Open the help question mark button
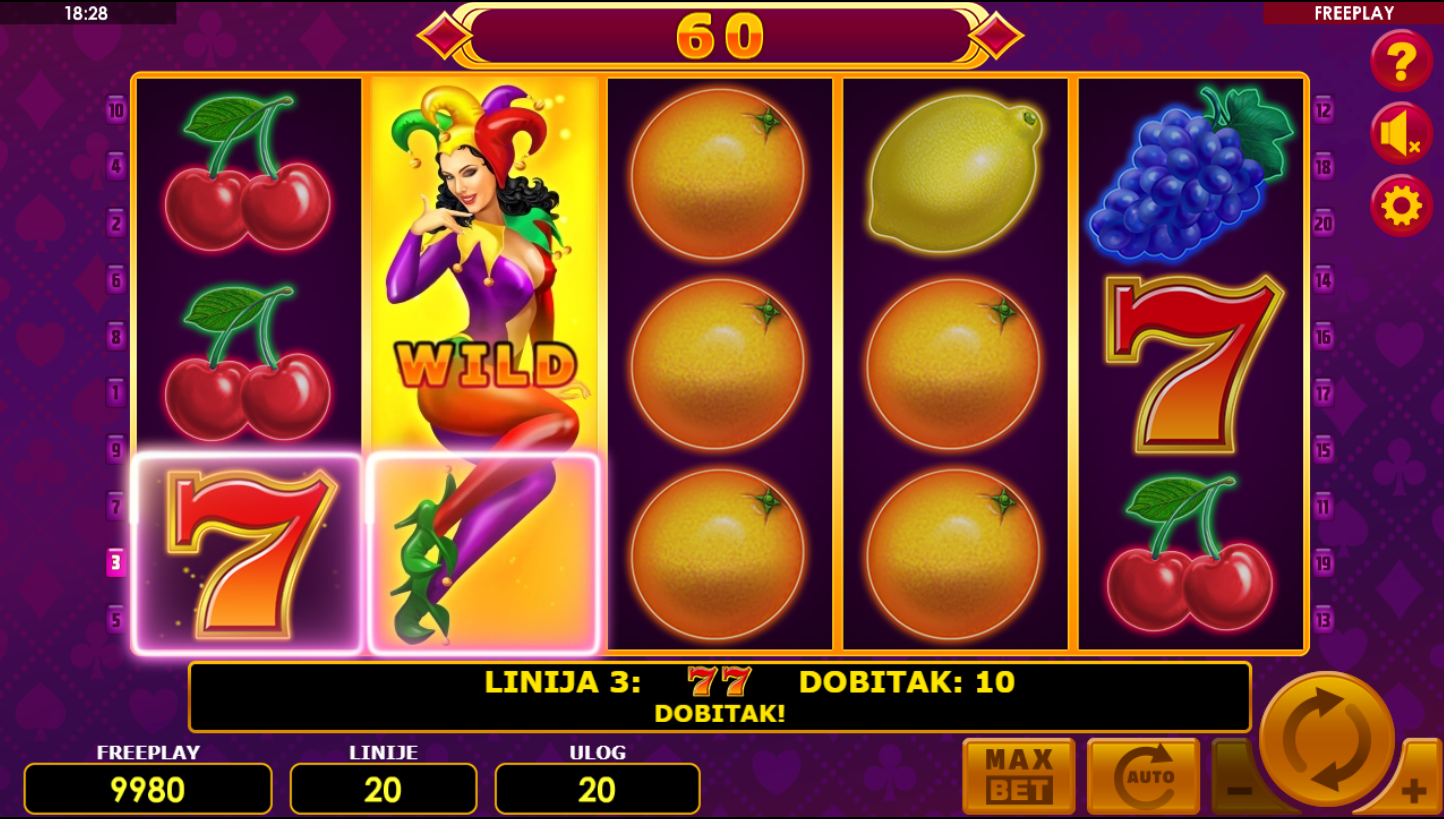This screenshot has height=819, width=1444. 1401,62
